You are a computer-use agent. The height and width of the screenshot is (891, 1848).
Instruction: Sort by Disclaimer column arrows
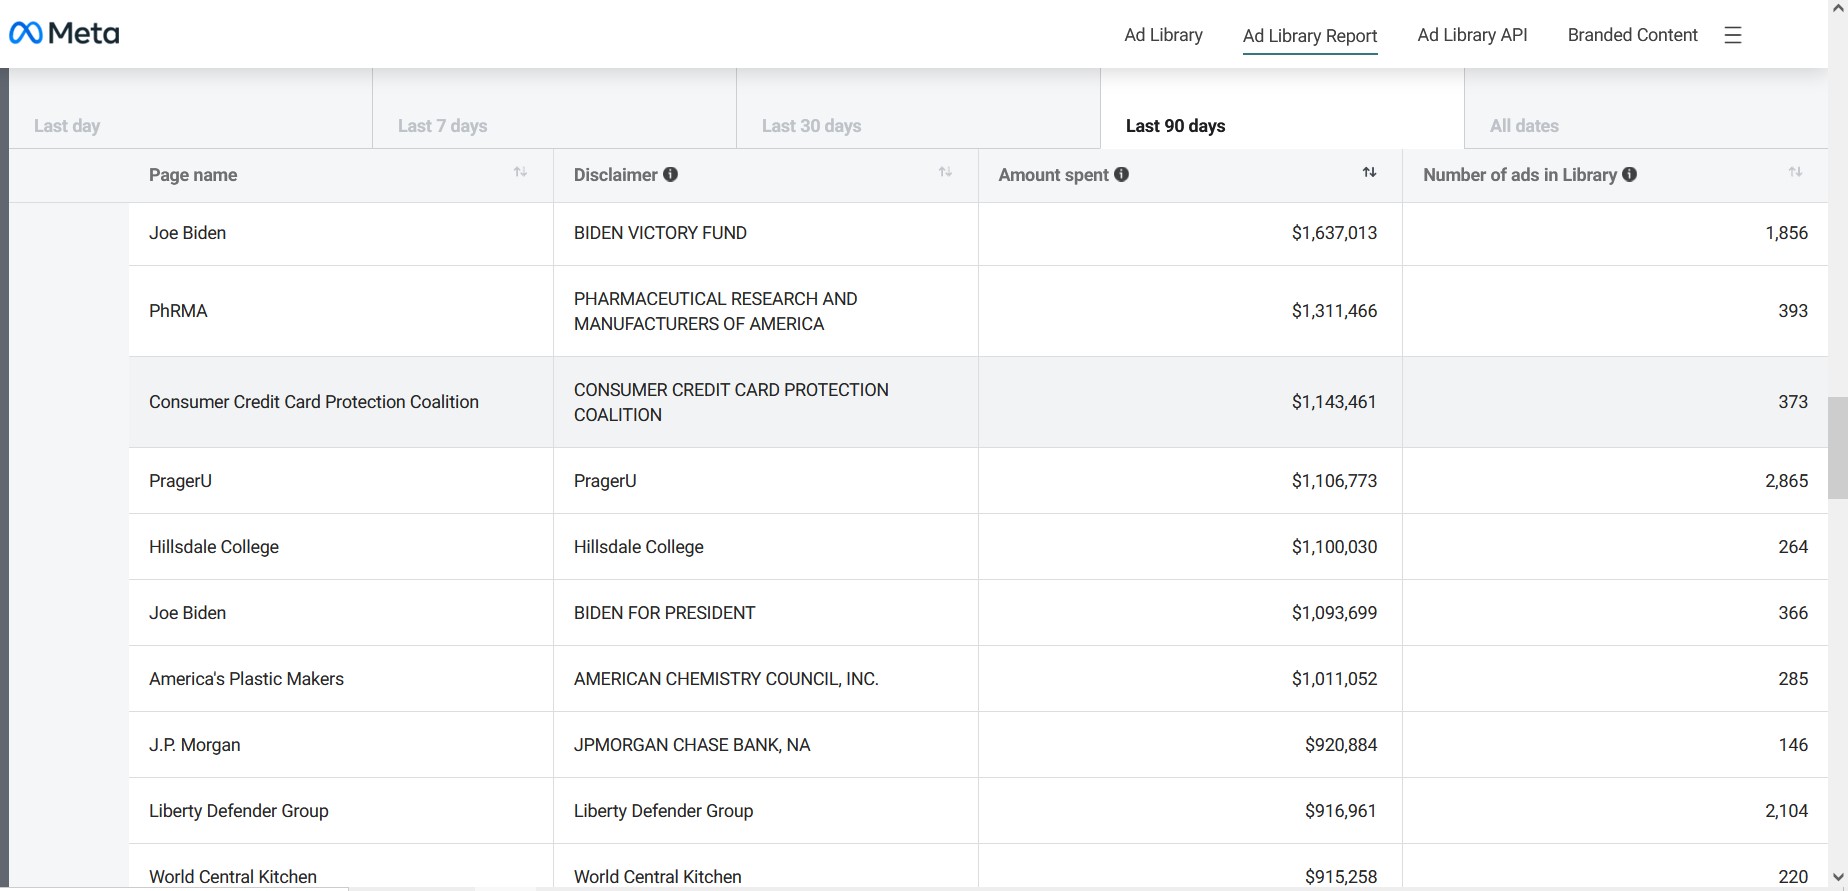point(945,172)
